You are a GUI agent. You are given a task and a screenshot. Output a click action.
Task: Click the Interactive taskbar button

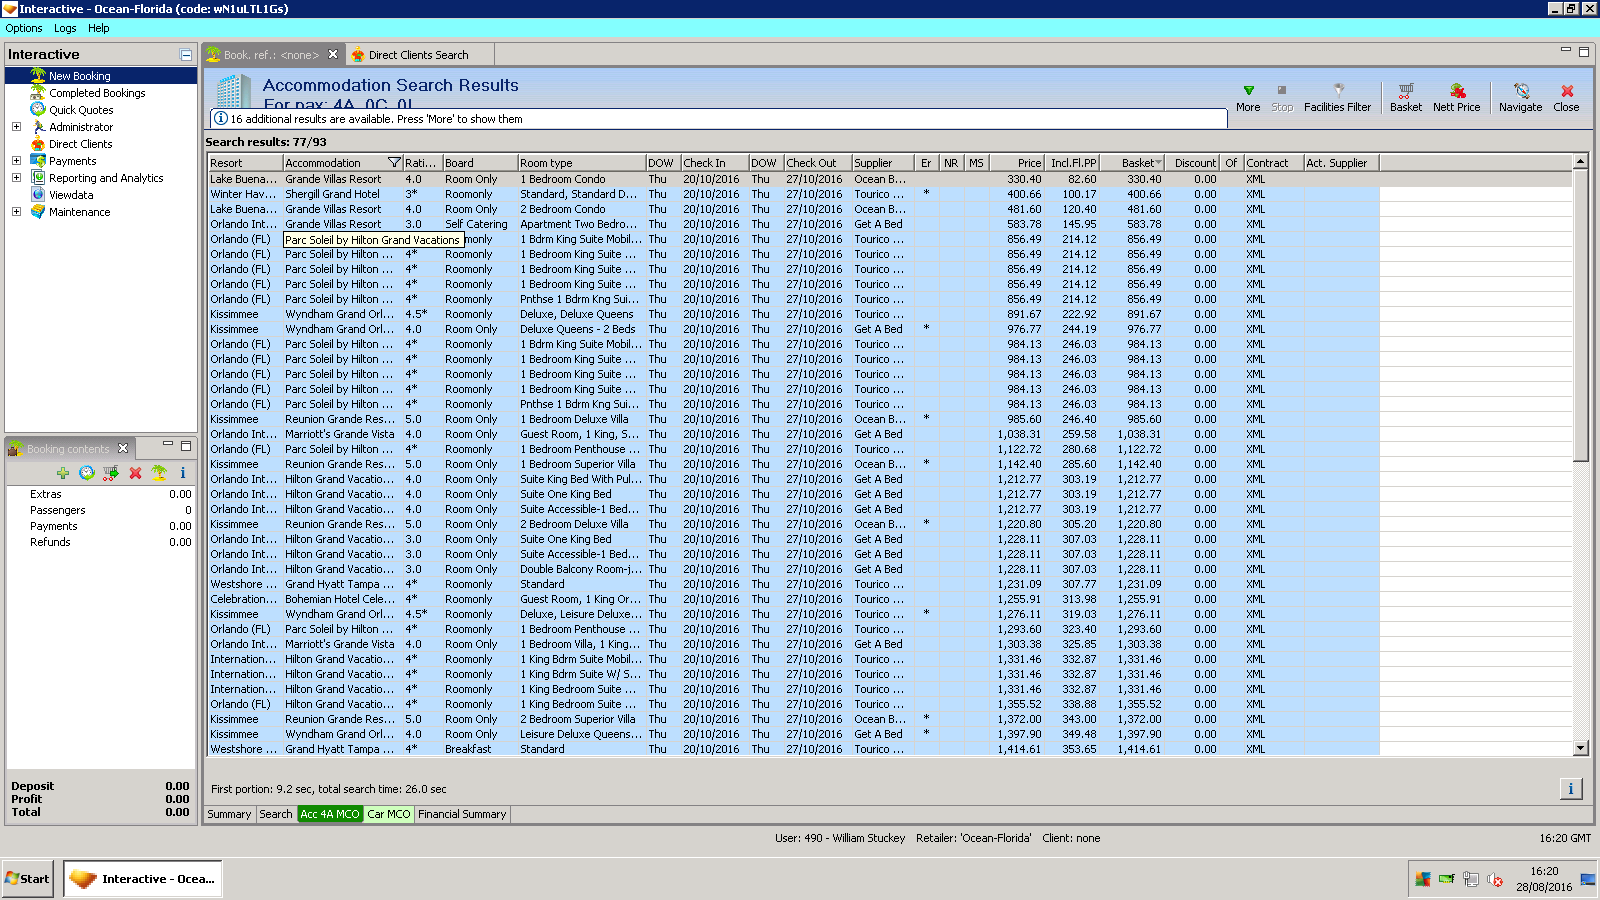tap(142, 879)
